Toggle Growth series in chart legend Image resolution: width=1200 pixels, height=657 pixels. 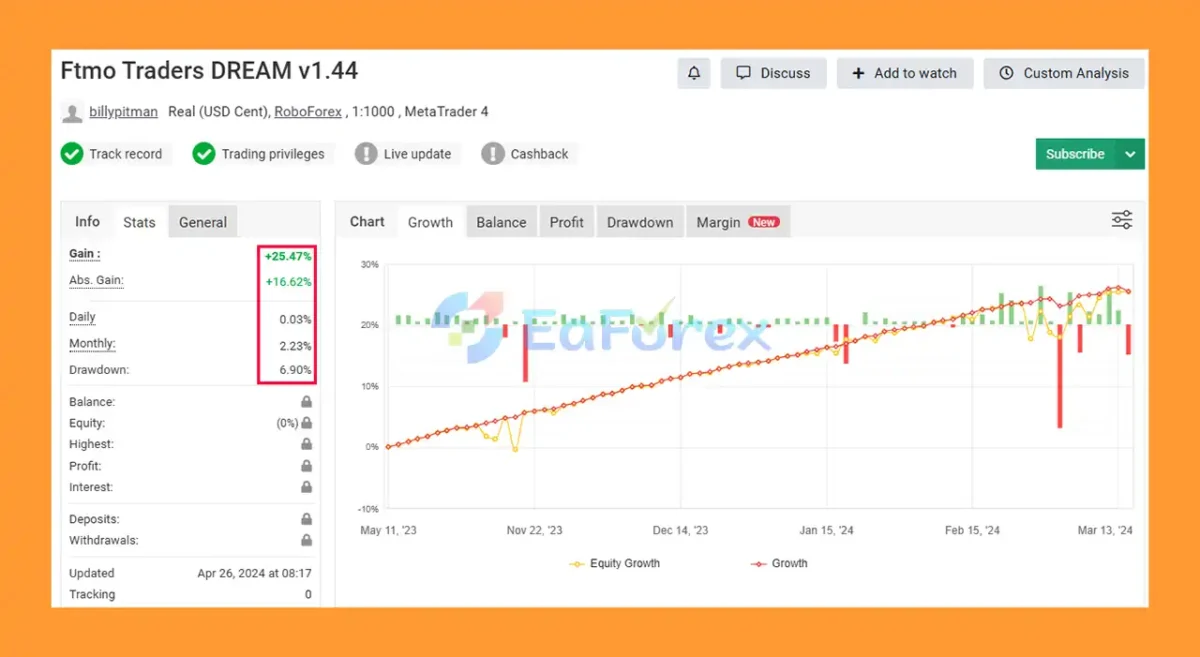[x=779, y=564]
